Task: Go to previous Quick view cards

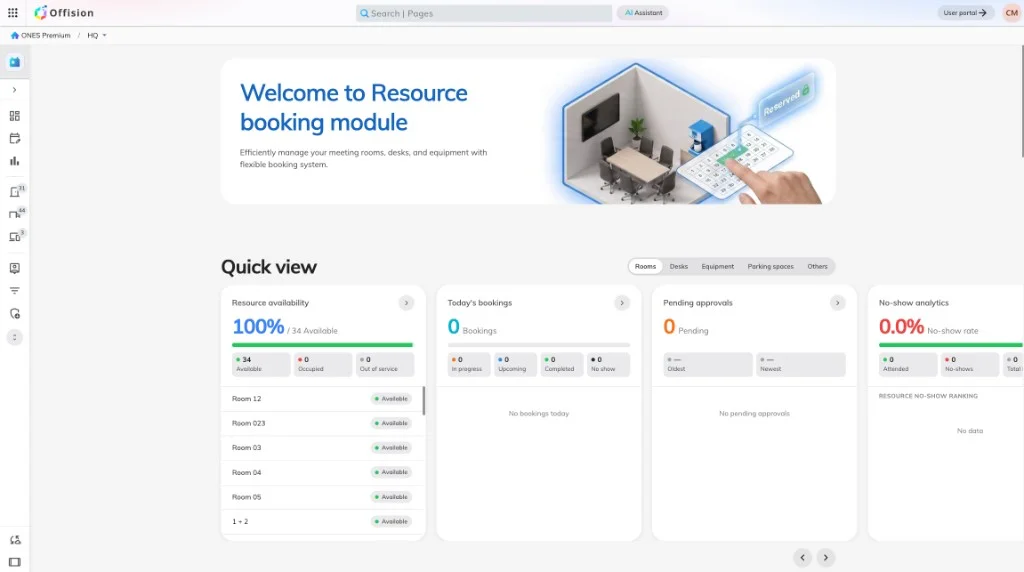Action: point(803,558)
